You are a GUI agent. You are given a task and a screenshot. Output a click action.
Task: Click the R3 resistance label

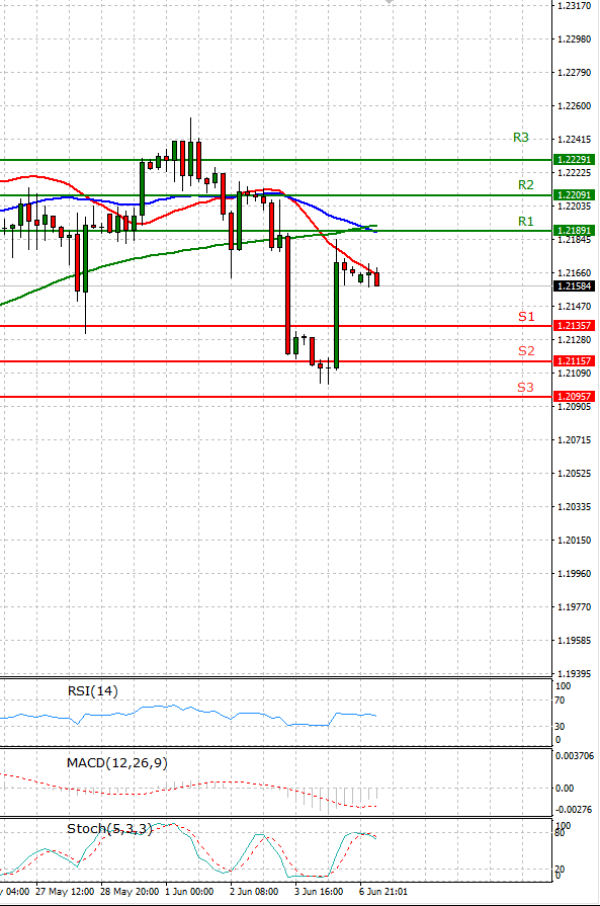[x=521, y=138]
